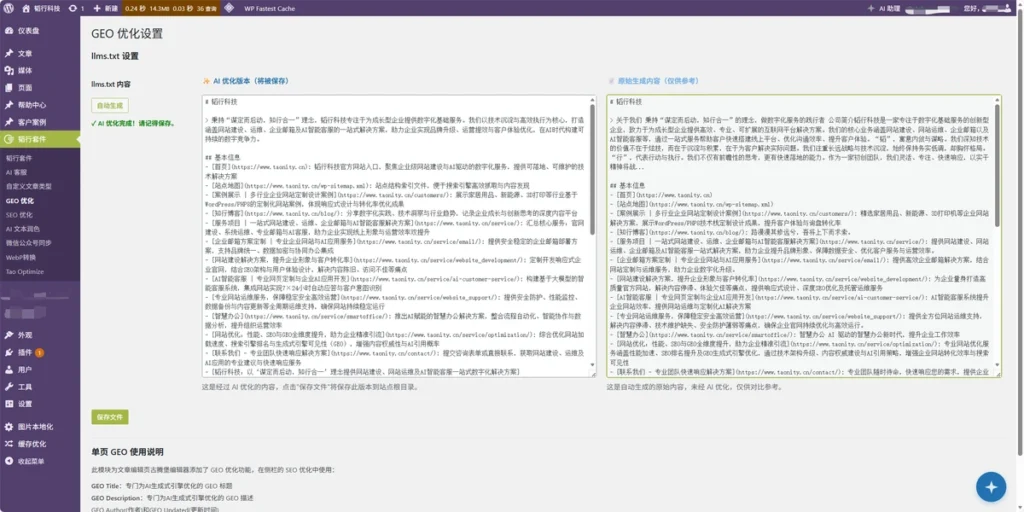Open the AI 文本润色 submenu item

23,229
